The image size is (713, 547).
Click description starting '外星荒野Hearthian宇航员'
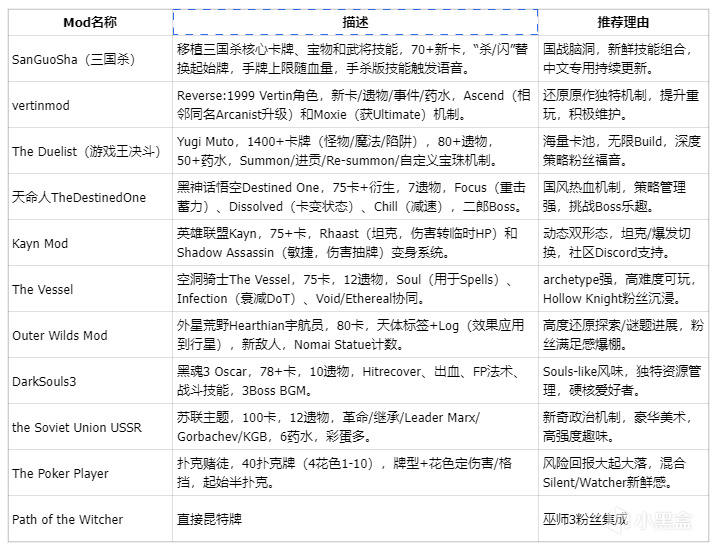click(355, 335)
